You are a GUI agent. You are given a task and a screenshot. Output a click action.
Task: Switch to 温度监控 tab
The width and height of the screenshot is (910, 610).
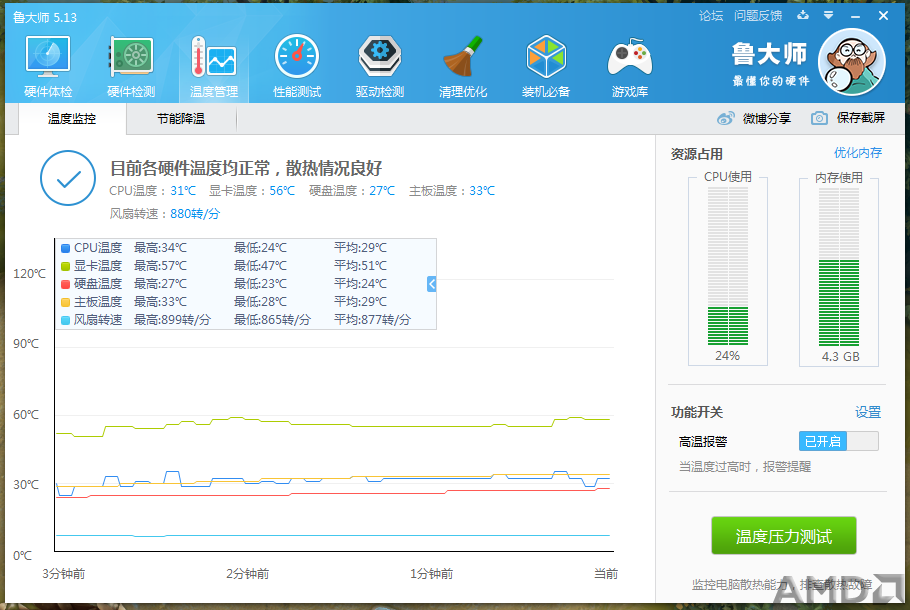coord(72,119)
